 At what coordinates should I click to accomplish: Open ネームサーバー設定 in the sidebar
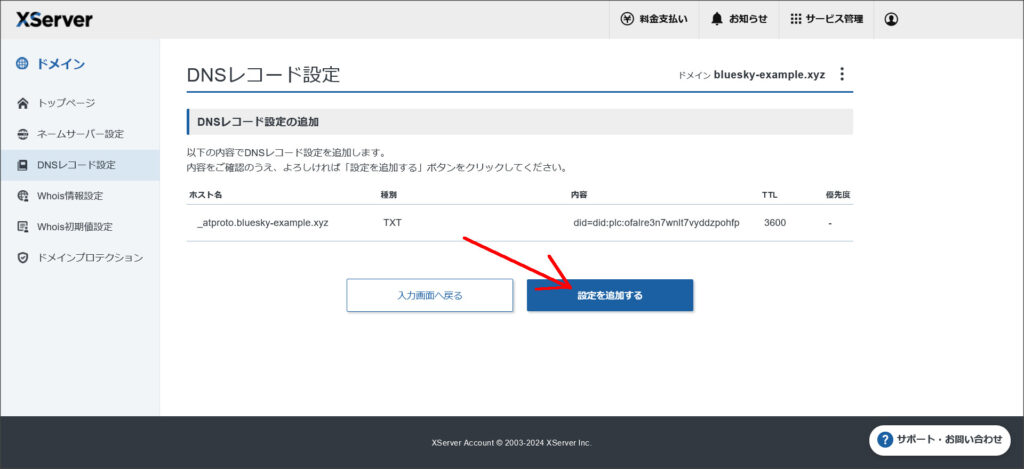pos(80,134)
